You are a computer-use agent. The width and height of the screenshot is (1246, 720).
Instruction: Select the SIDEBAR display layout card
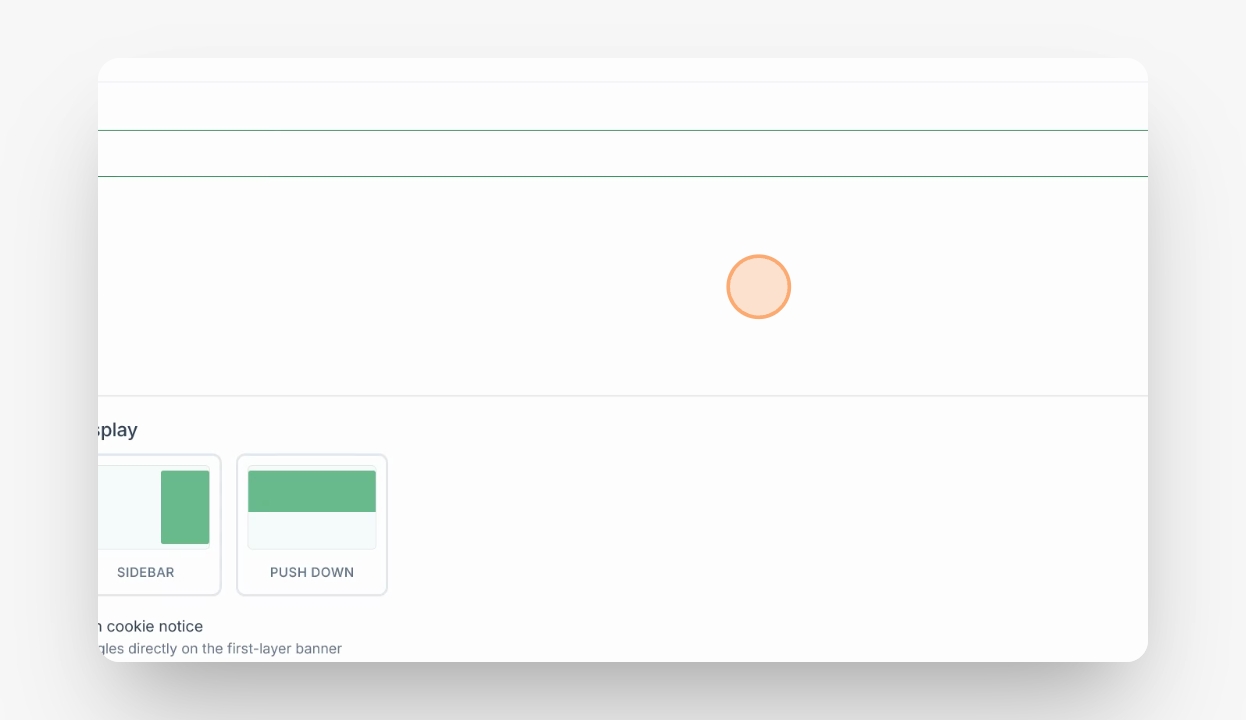(x=159, y=525)
